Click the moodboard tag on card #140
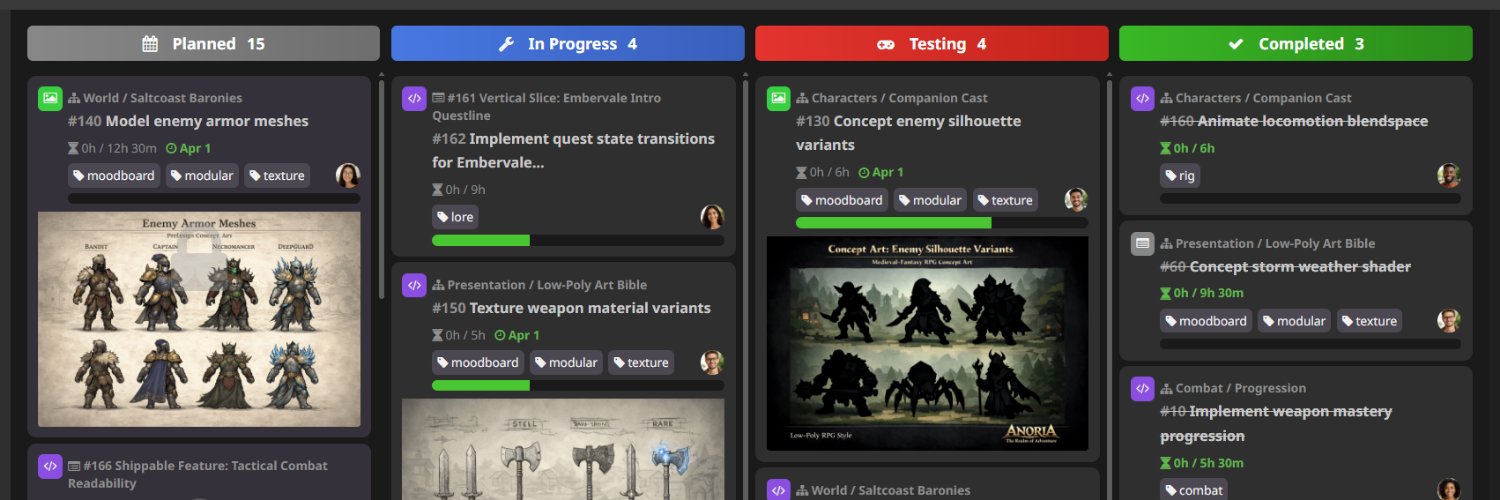The height and width of the screenshot is (500, 1500). pos(113,175)
